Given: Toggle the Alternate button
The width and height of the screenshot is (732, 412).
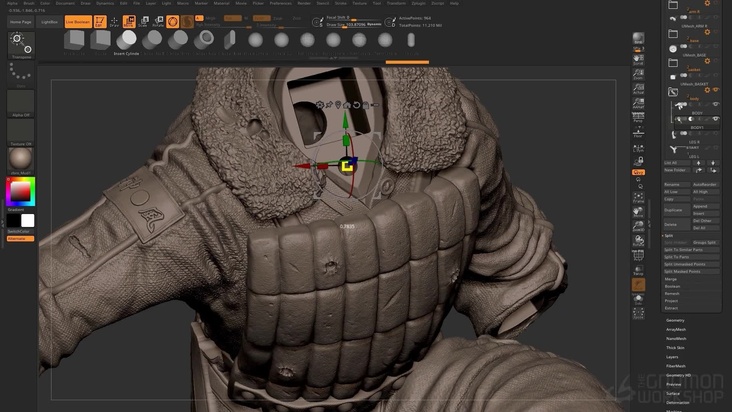Looking at the screenshot, I should (21, 238).
